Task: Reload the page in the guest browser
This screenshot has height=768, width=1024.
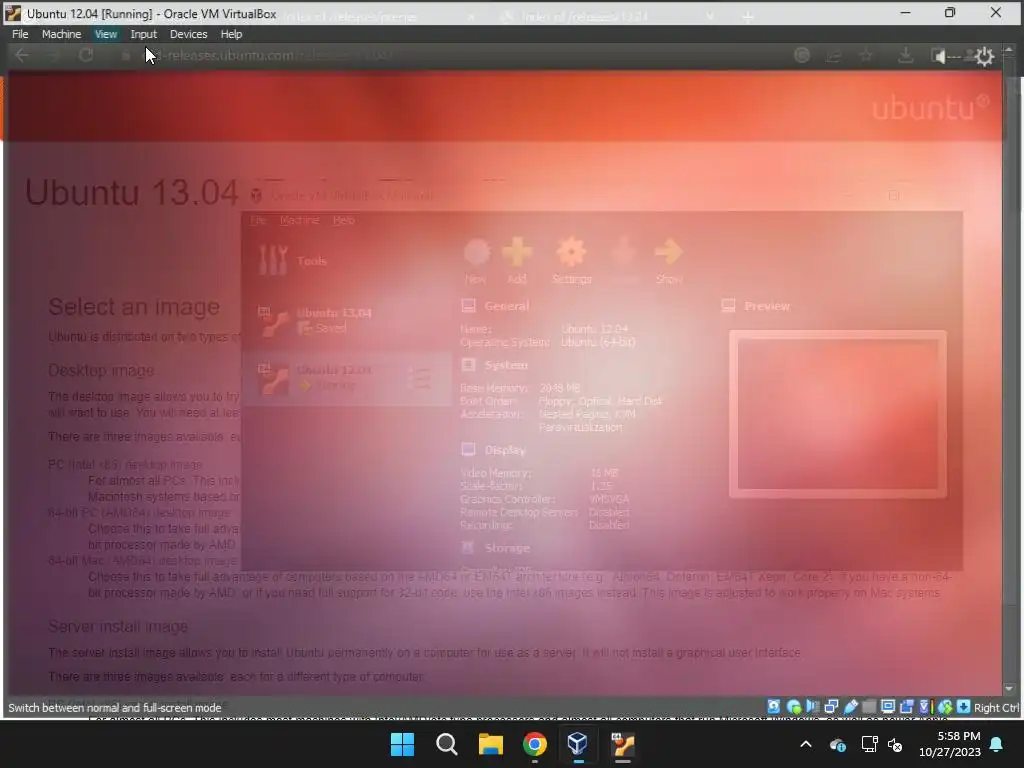Action: click(86, 56)
